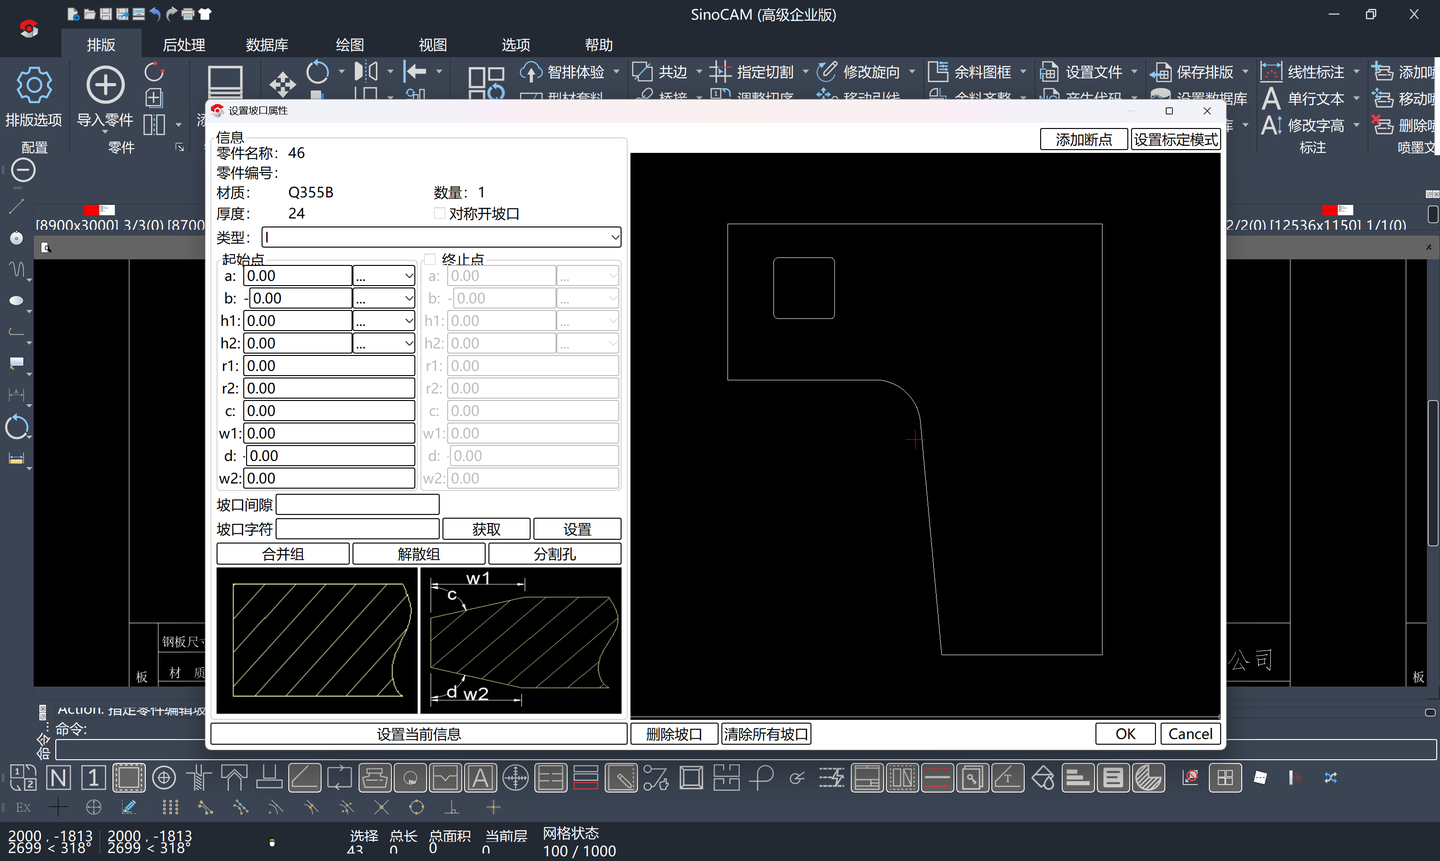The image size is (1440, 861).
Task: Click the 导入零件 plus icon
Action: pos(105,85)
